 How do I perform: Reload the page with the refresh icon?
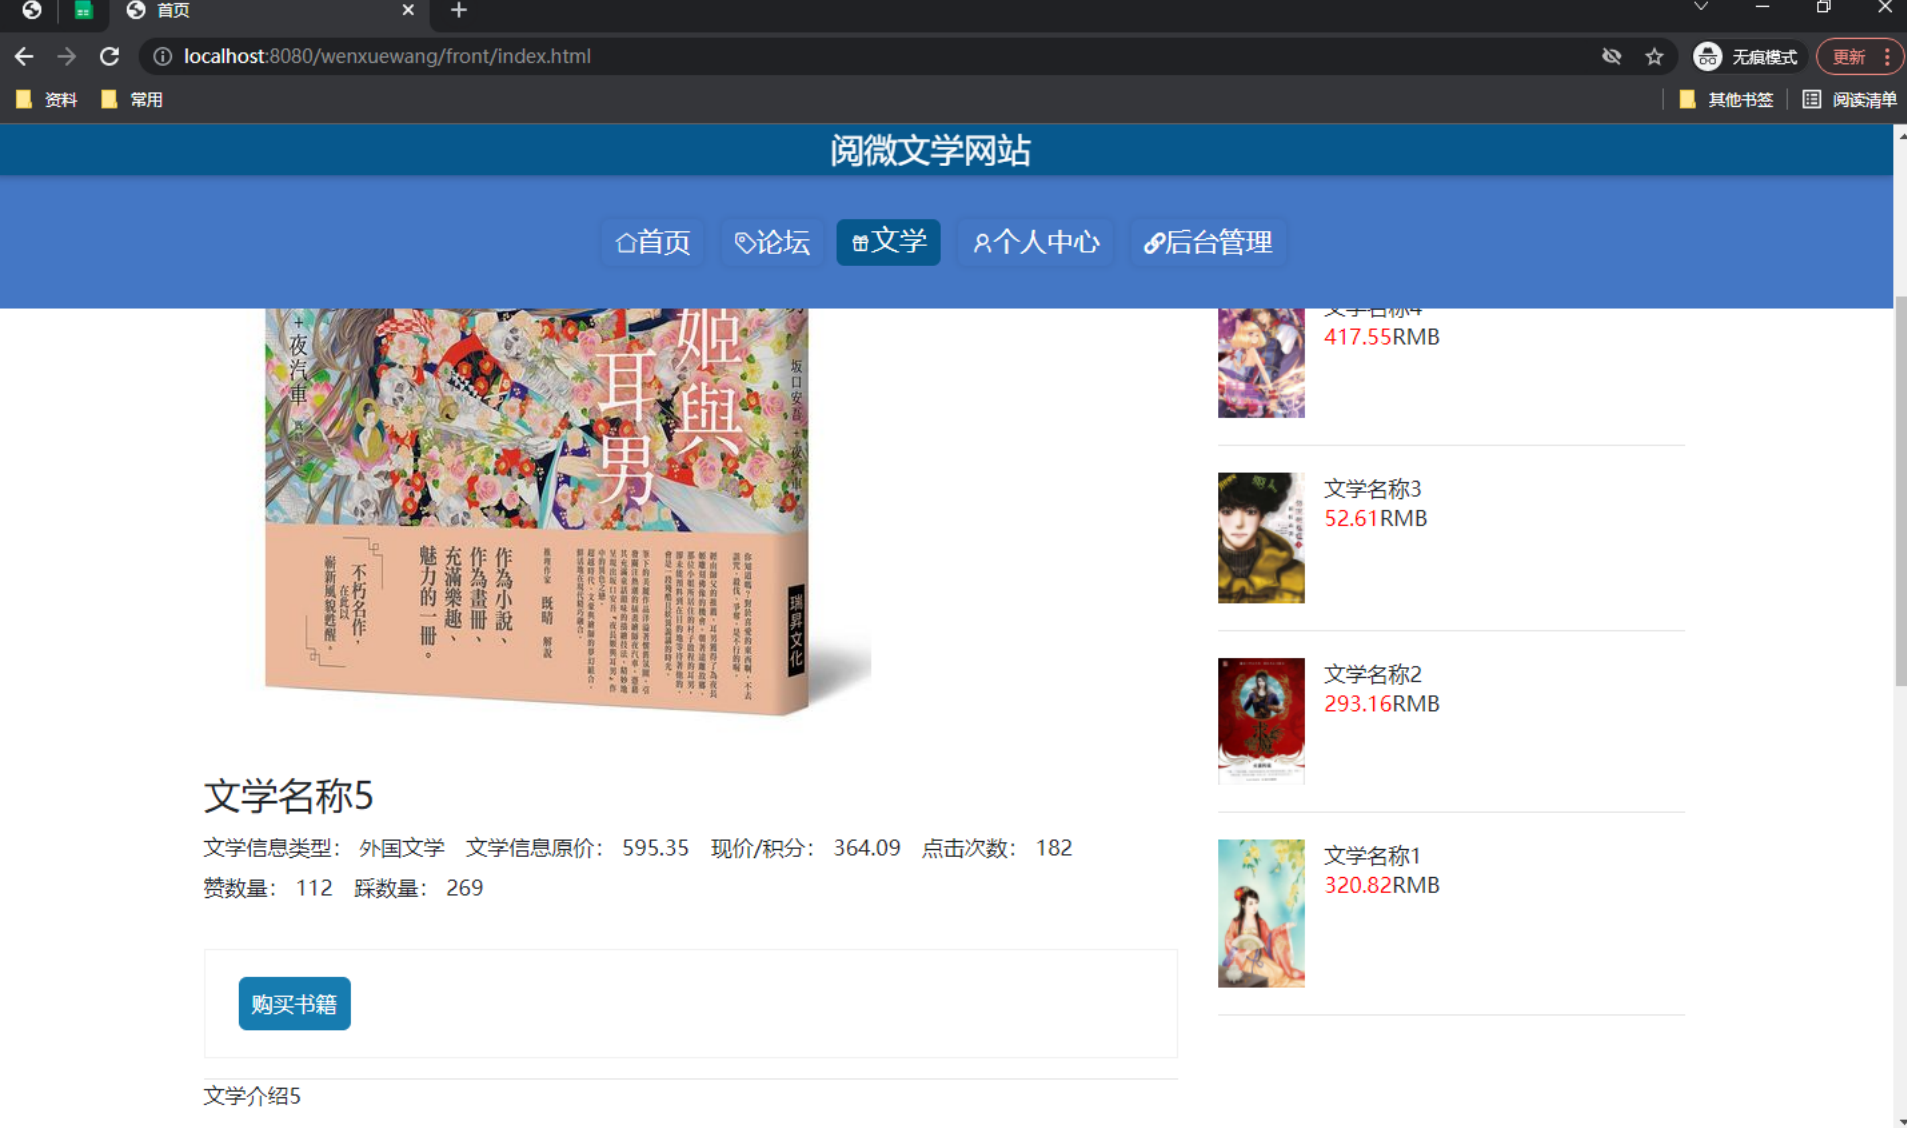[x=110, y=57]
